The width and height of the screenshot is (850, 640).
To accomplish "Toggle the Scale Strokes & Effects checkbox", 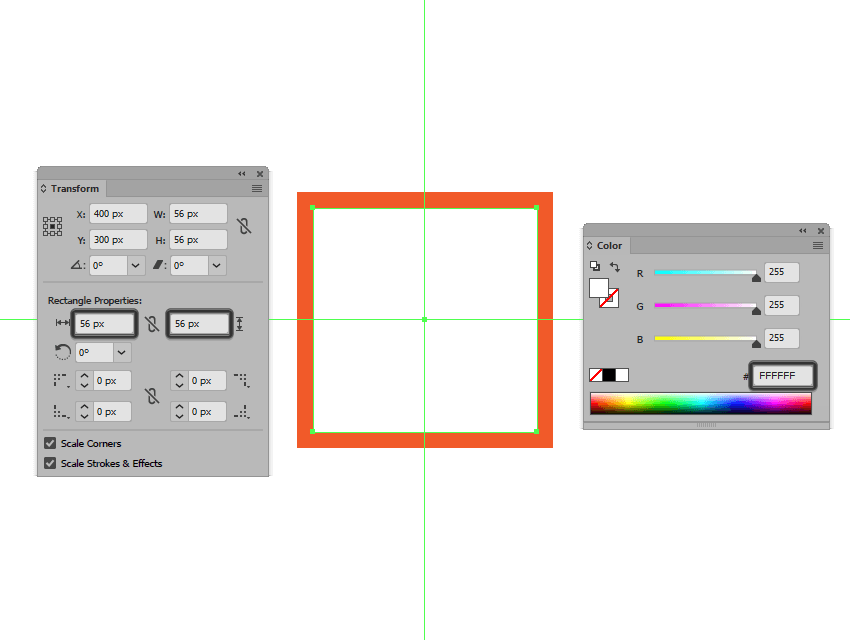I will click(50, 463).
